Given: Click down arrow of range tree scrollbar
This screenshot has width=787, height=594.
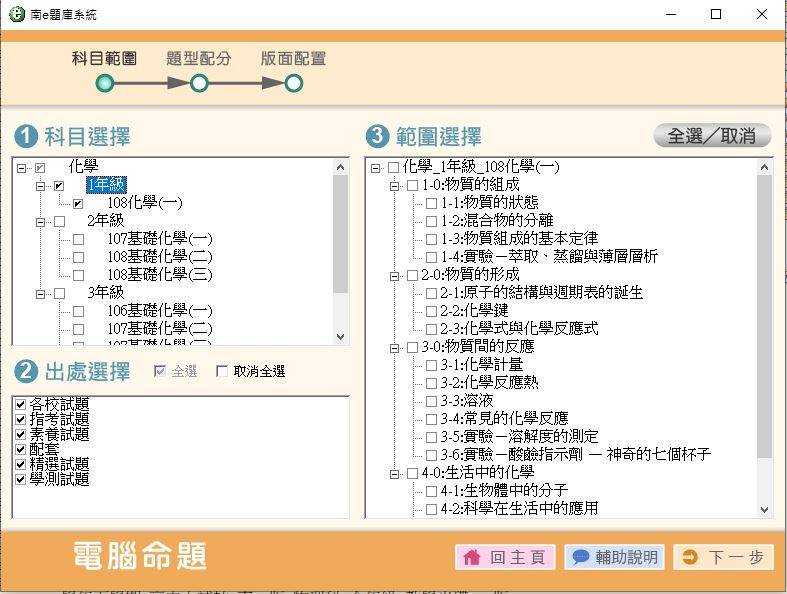Looking at the screenshot, I should tap(764, 510).
